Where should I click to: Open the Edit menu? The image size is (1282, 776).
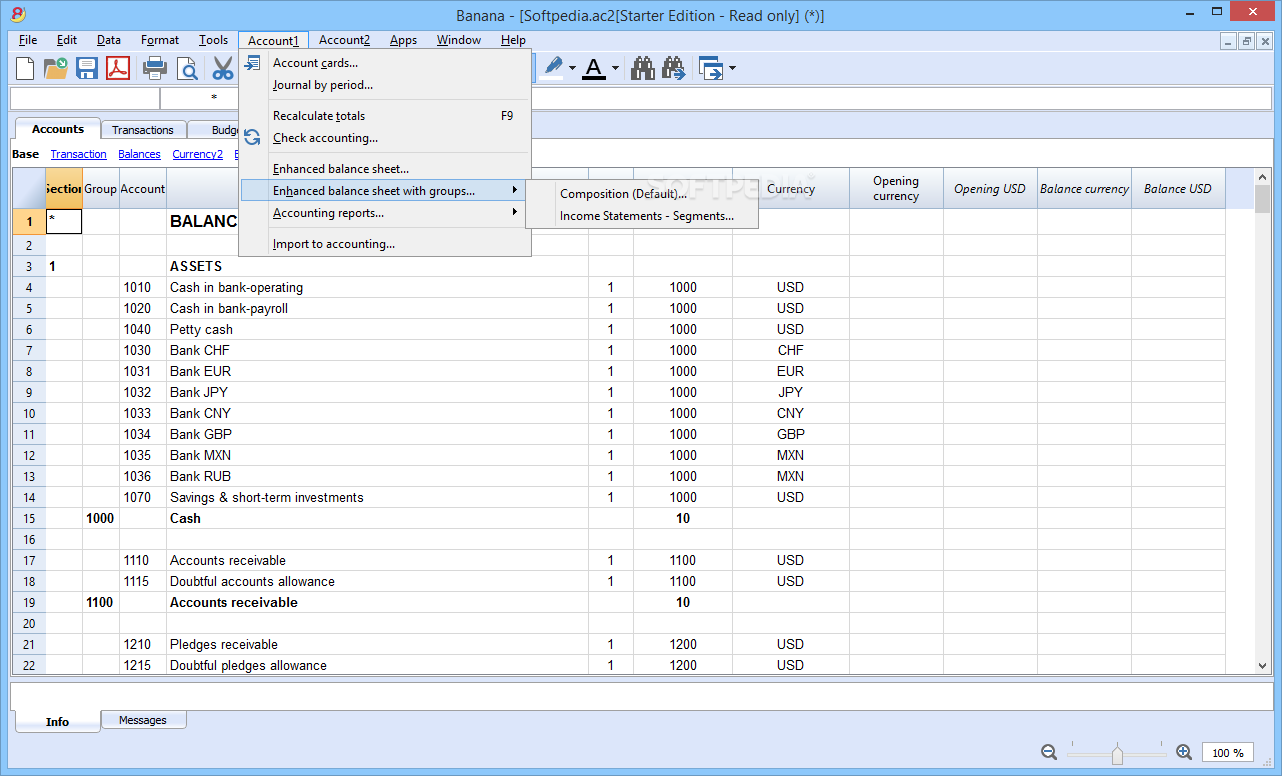67,40
